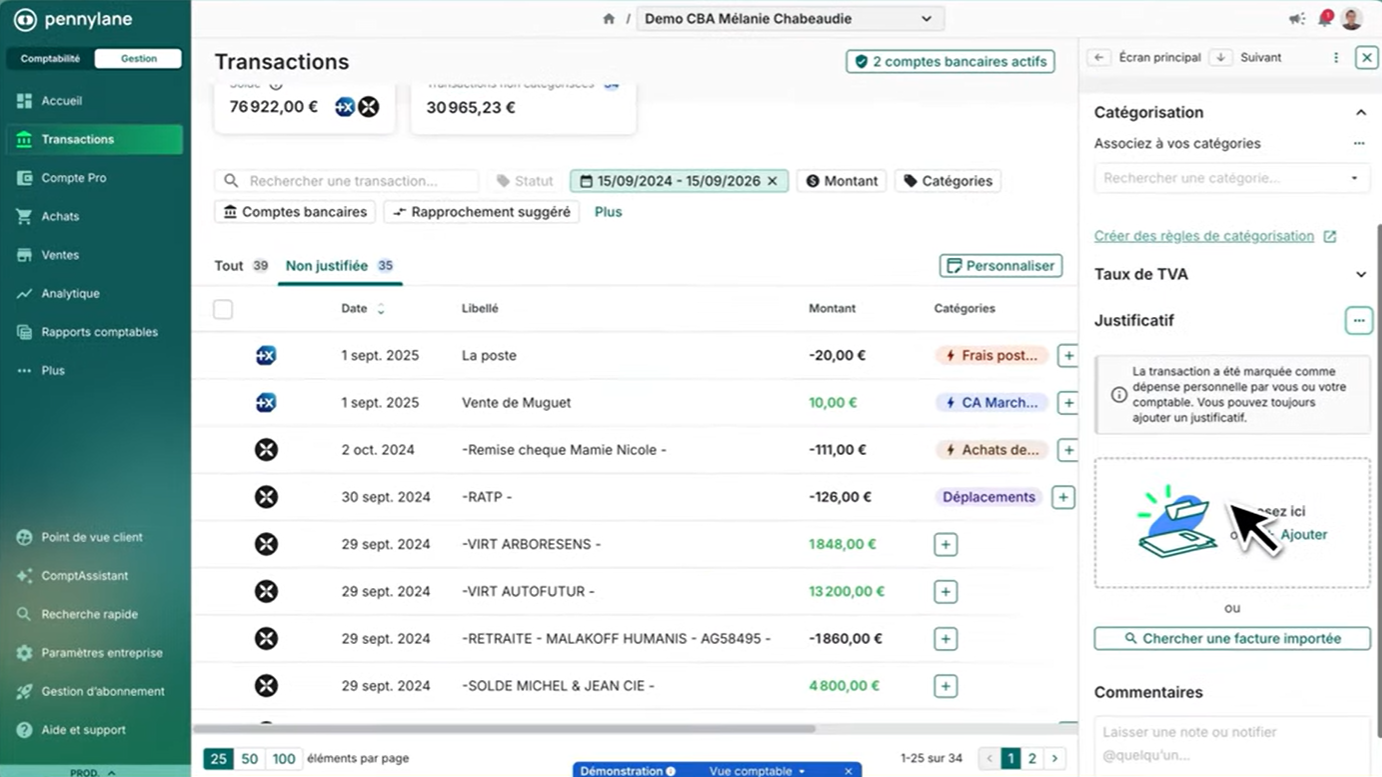Remove the date range filter
Screen dimensions: 1382x777
(772, 181)
